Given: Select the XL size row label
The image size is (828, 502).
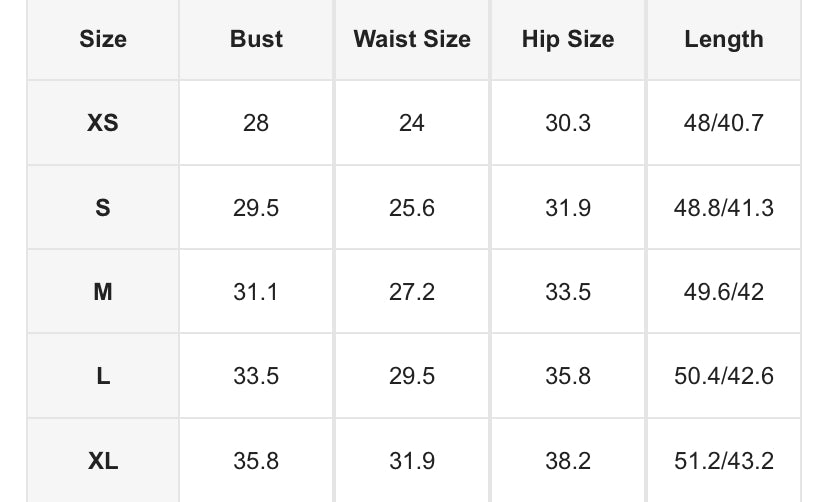Looking at the screenshot, I should pos(103,461).
